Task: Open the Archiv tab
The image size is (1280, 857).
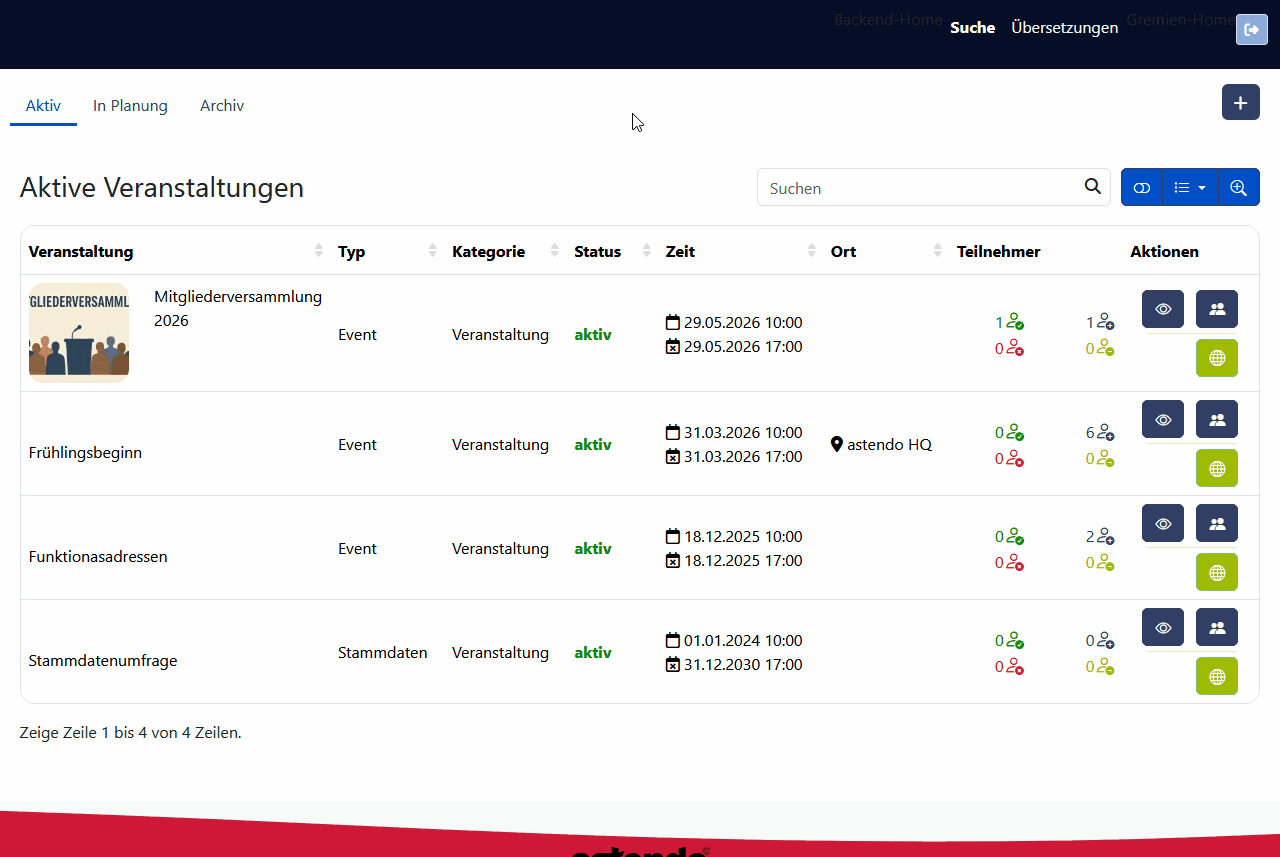Action: pyautogui.click(x=222, y=106)
